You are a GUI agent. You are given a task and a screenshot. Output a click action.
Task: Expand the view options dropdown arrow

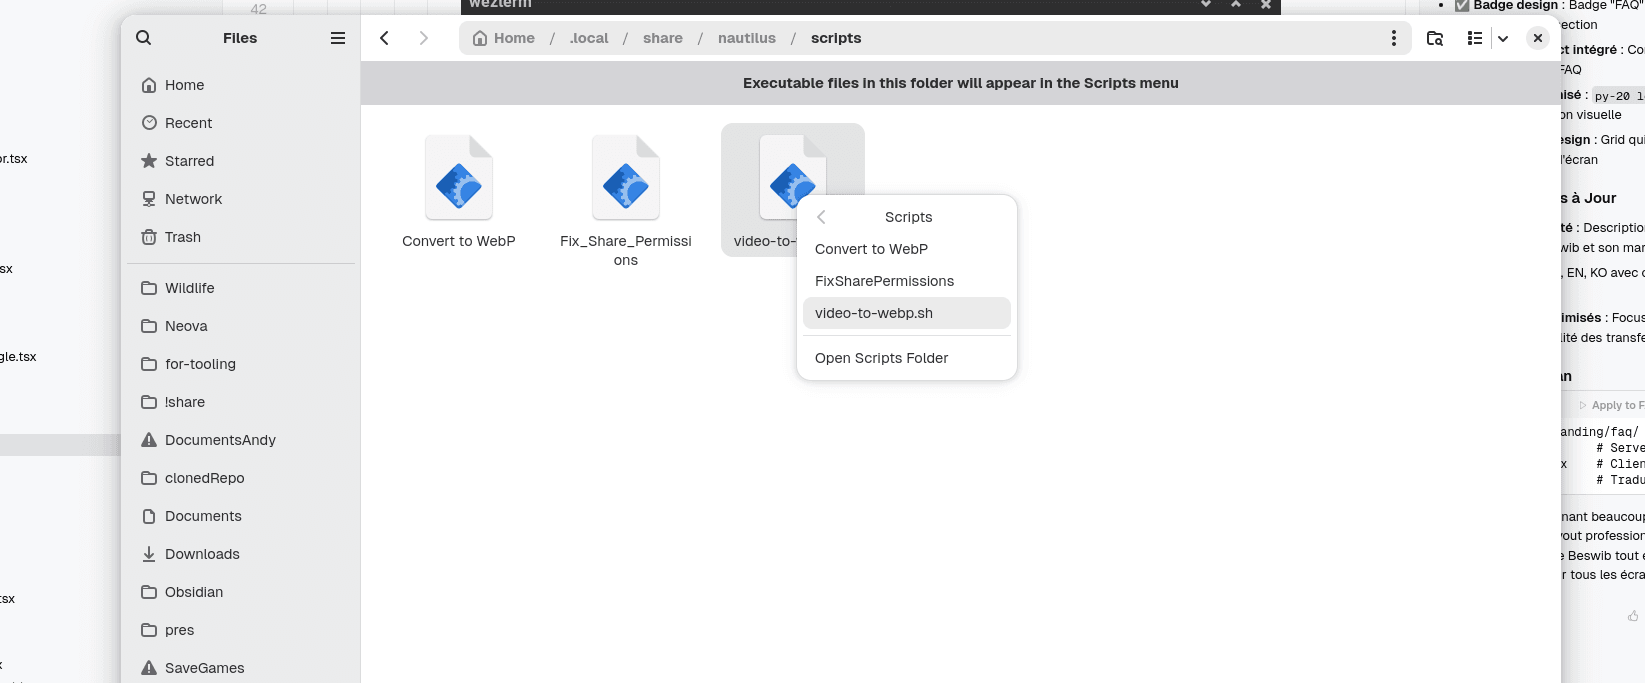pyautogui.click(x=1503, y=38)
